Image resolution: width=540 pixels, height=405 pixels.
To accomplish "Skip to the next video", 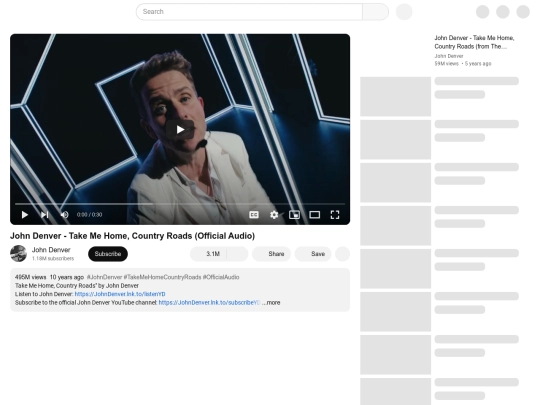I will coord(44,215).
